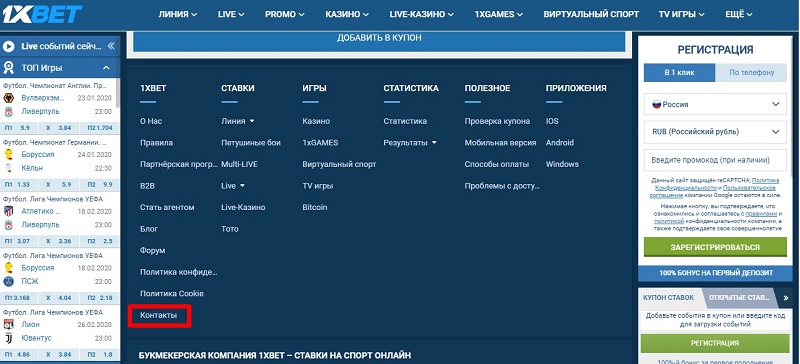
Task: Expand the Live footer submenu
Action: 233,186
